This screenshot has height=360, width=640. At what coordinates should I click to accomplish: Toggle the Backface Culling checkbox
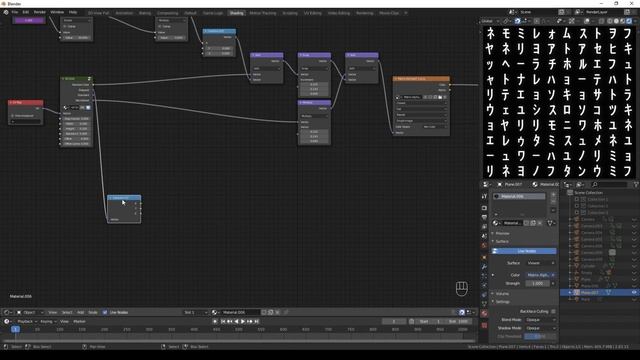[x=553, y=311]
